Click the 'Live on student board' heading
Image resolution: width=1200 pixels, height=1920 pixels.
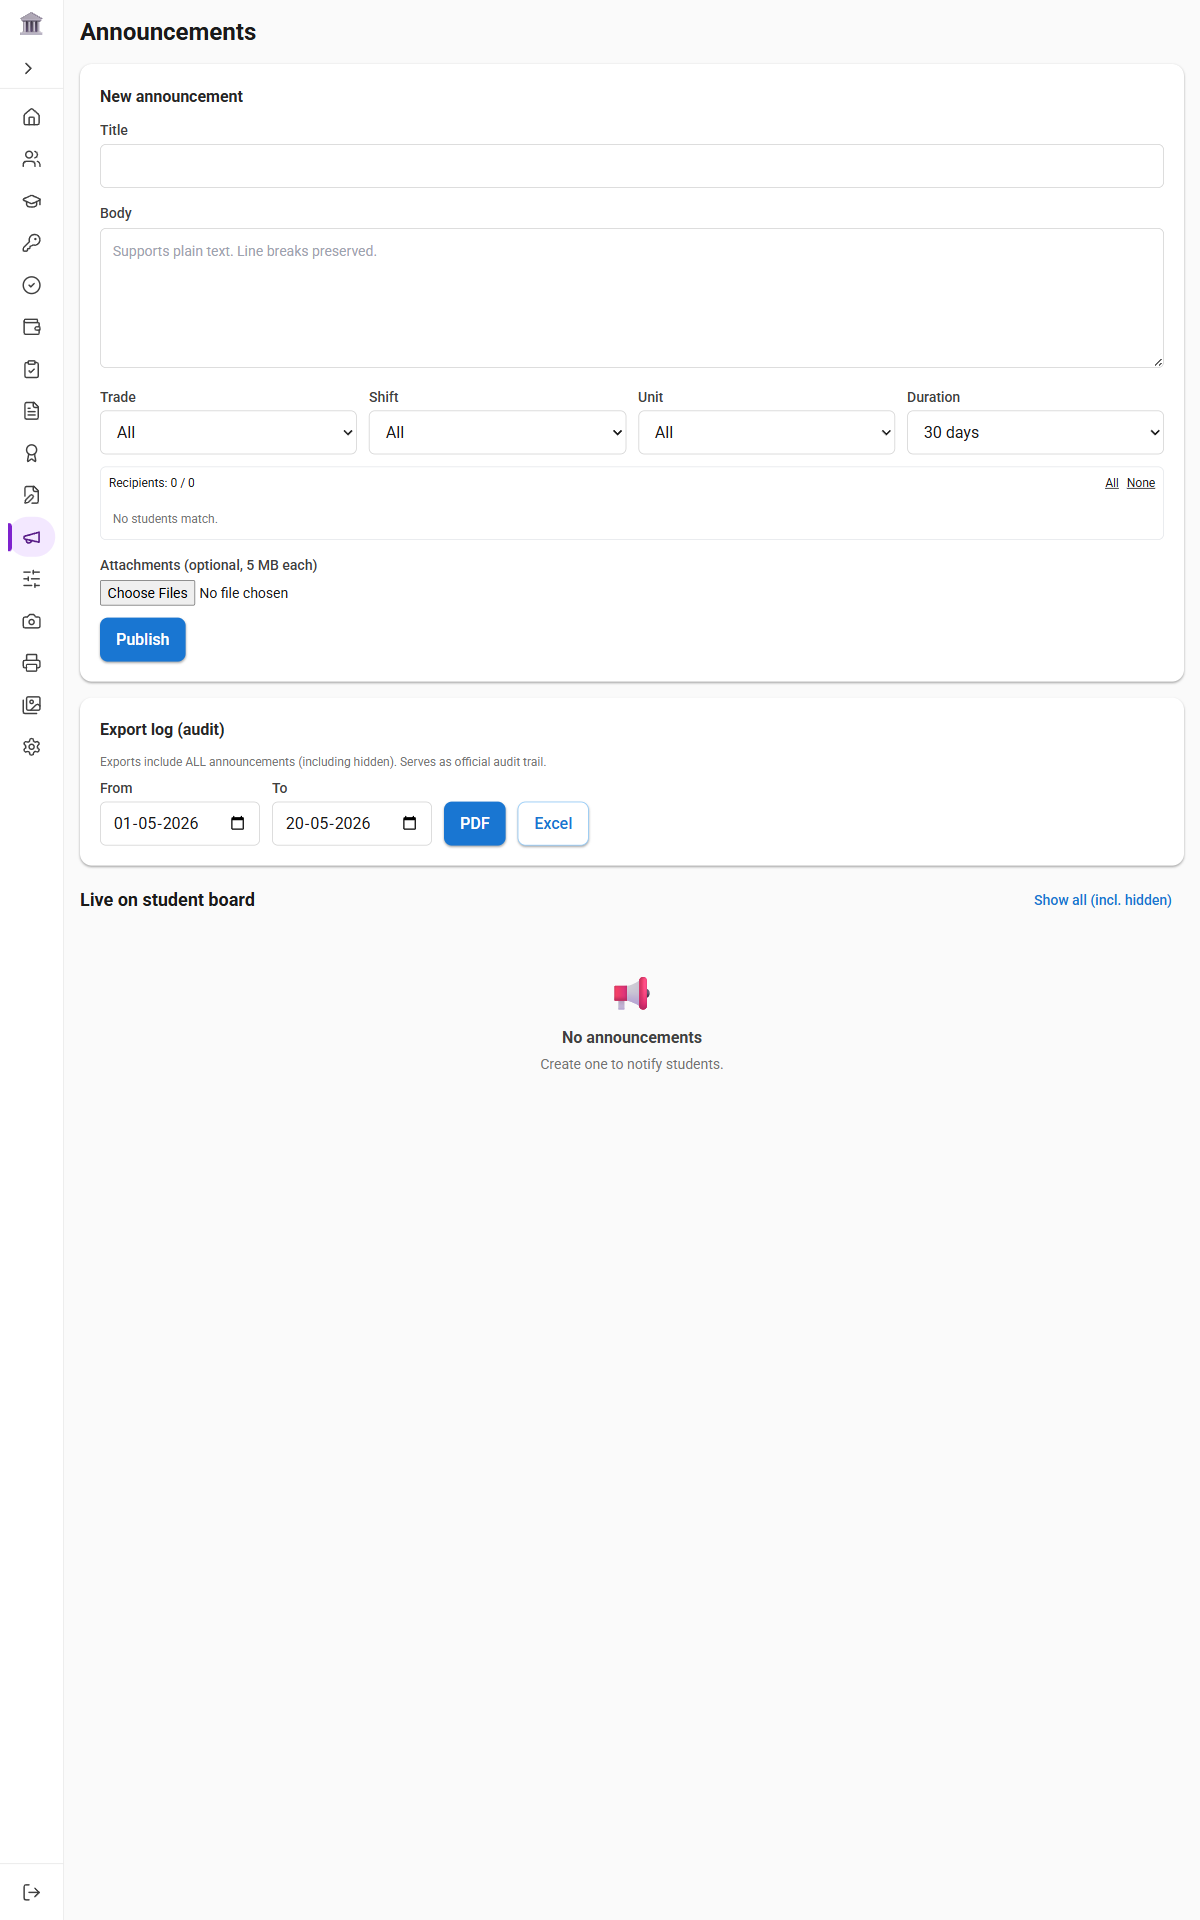[x=167, y=900]
